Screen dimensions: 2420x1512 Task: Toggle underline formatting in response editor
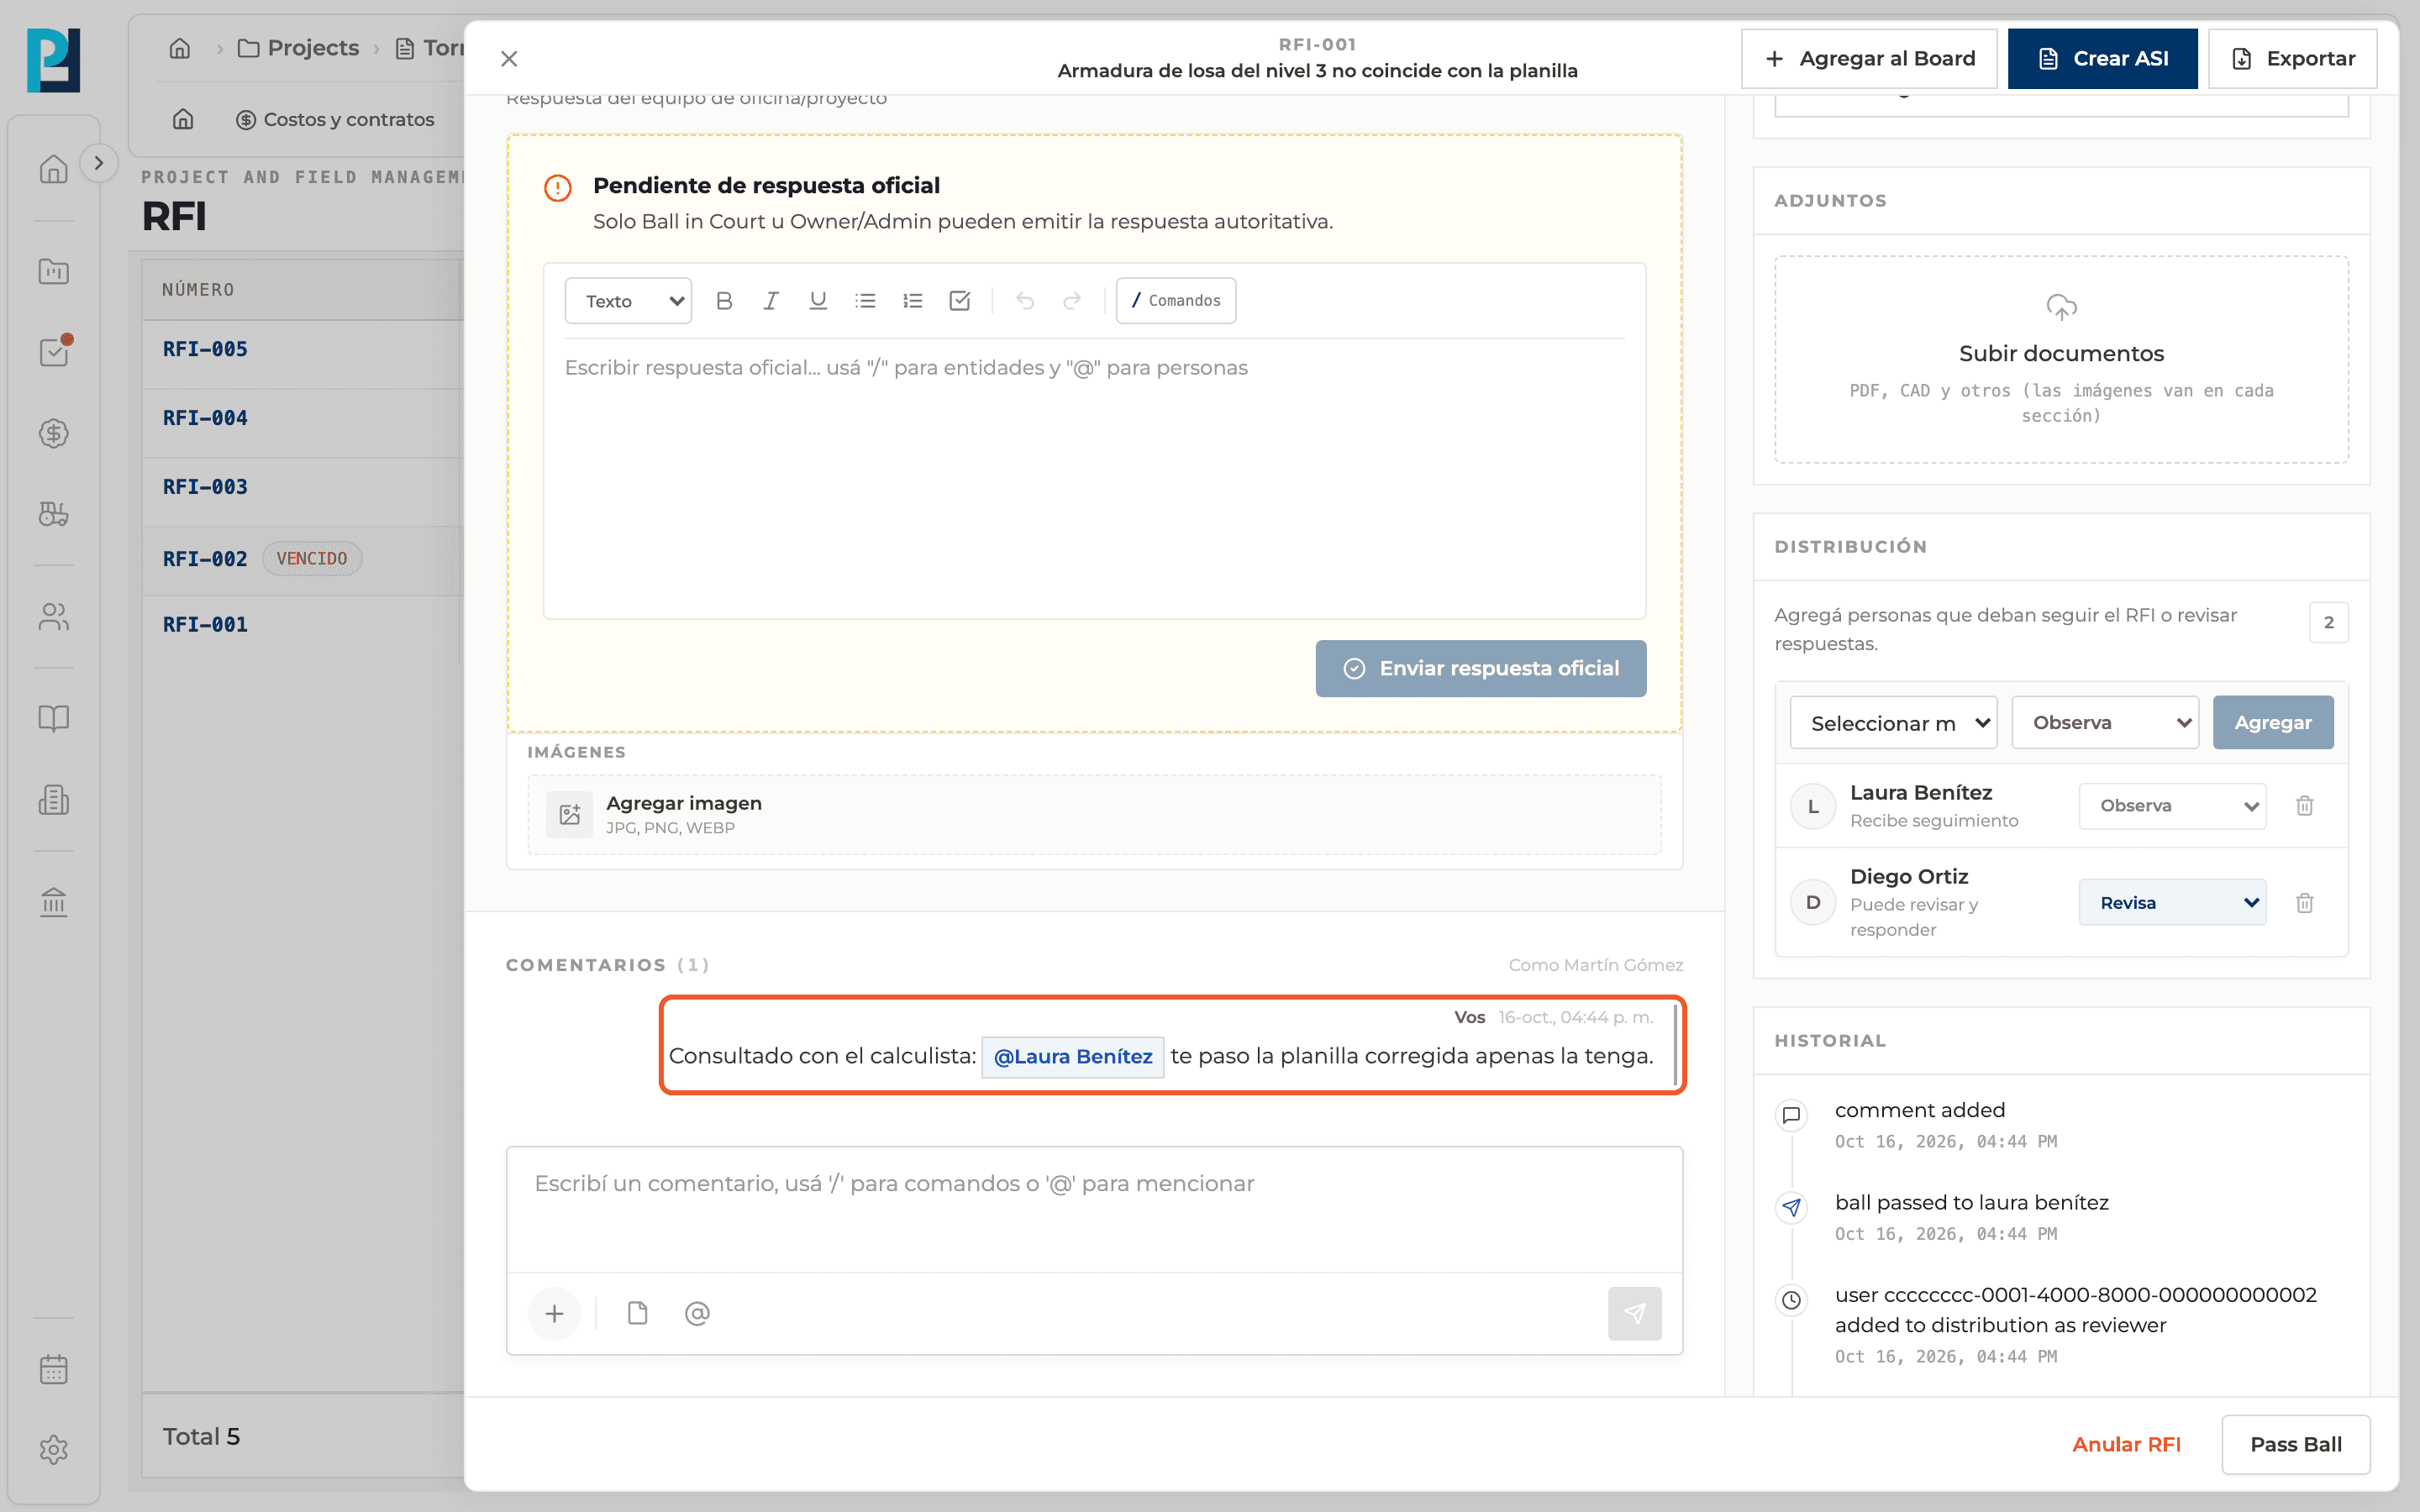(x=818, y=301)
